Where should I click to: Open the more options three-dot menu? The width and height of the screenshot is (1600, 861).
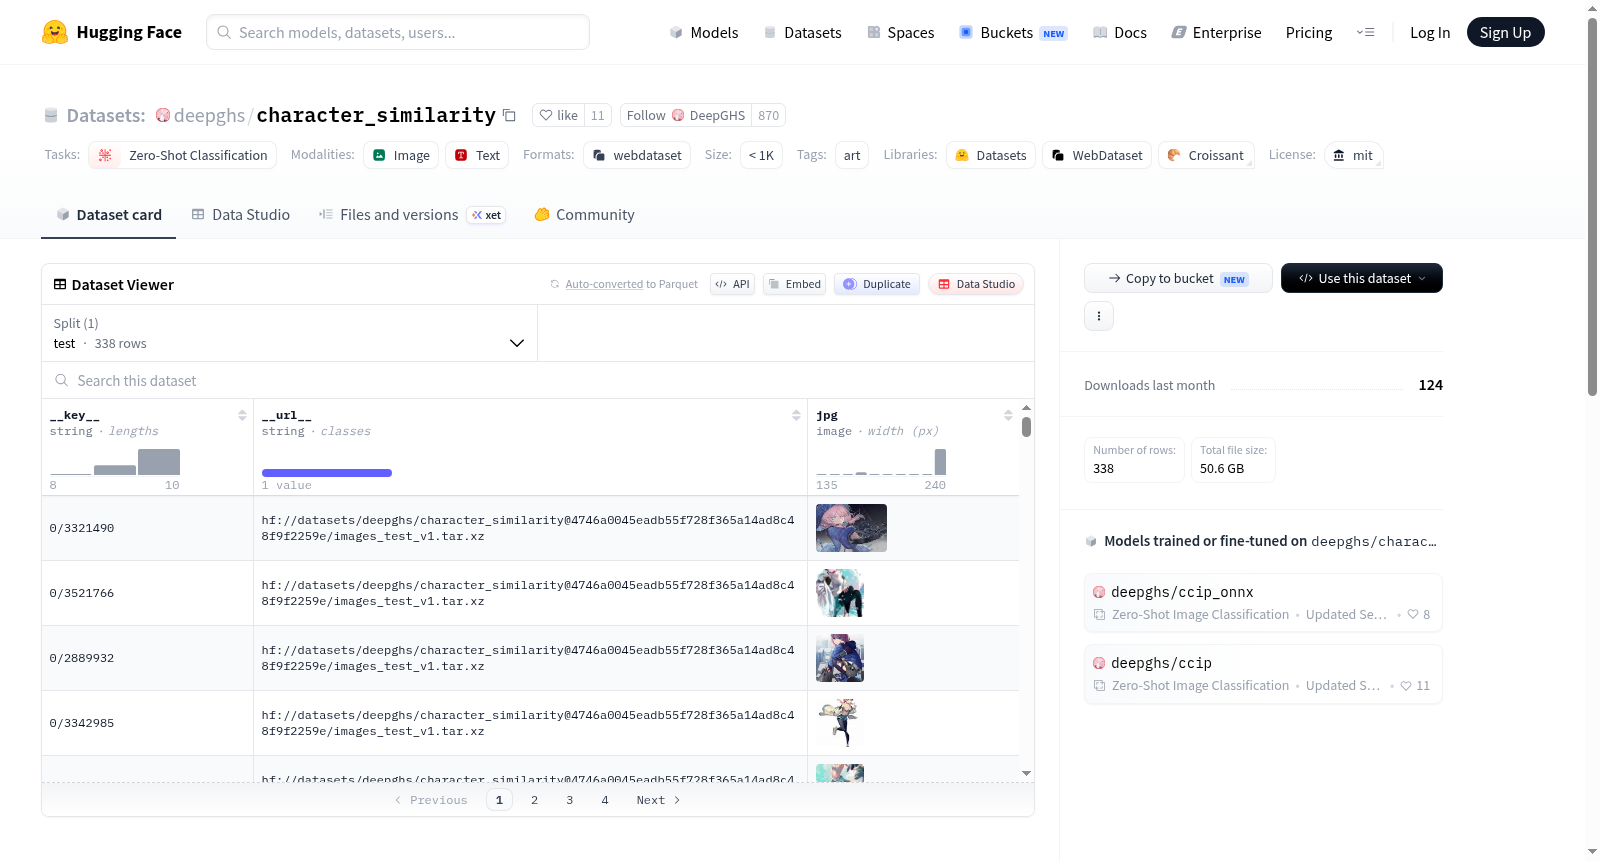[x=1099, y=316]
